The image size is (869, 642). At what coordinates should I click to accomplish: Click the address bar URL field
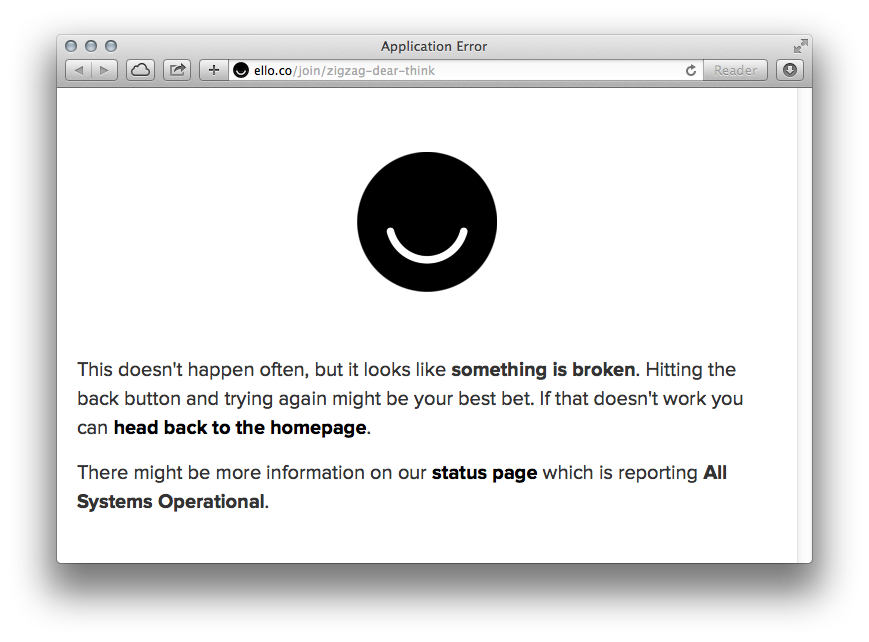[466, 70]
